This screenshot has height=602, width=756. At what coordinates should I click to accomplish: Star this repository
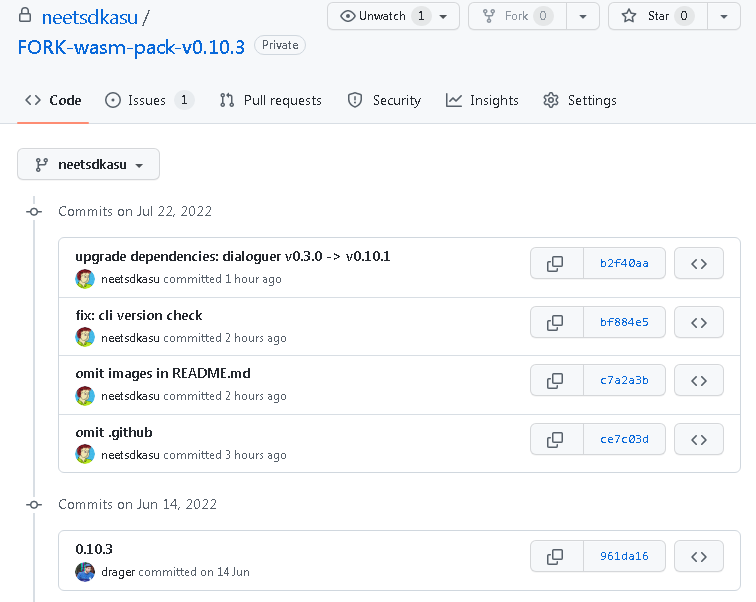click(x=658, y=16)
